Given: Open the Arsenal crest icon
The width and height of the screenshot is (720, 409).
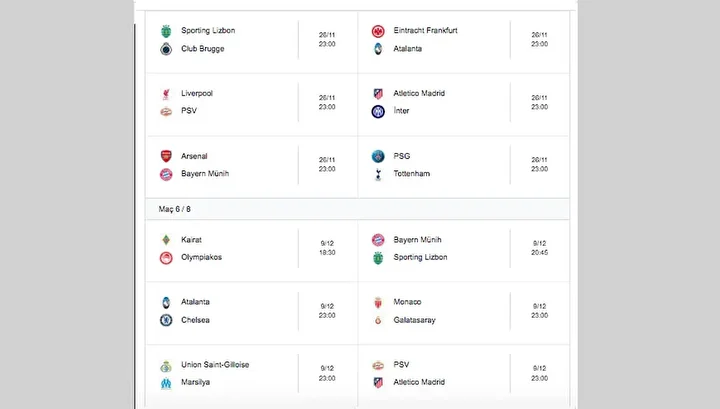Looking at the screenshot, I should [x=166, y=157].
